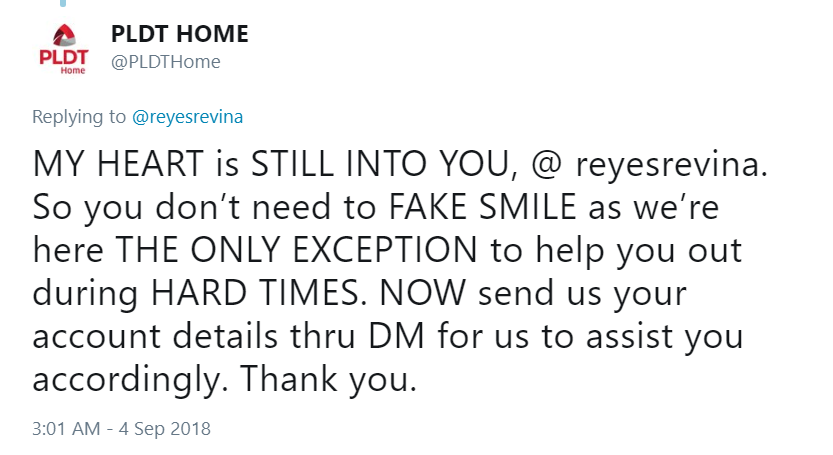
Task: Open the @reyesrevina reply-to link
Action: 187,116
